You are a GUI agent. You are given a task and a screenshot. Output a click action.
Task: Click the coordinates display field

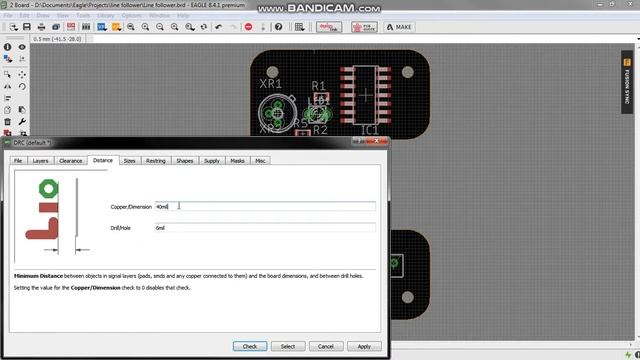[x=58, y=39]
